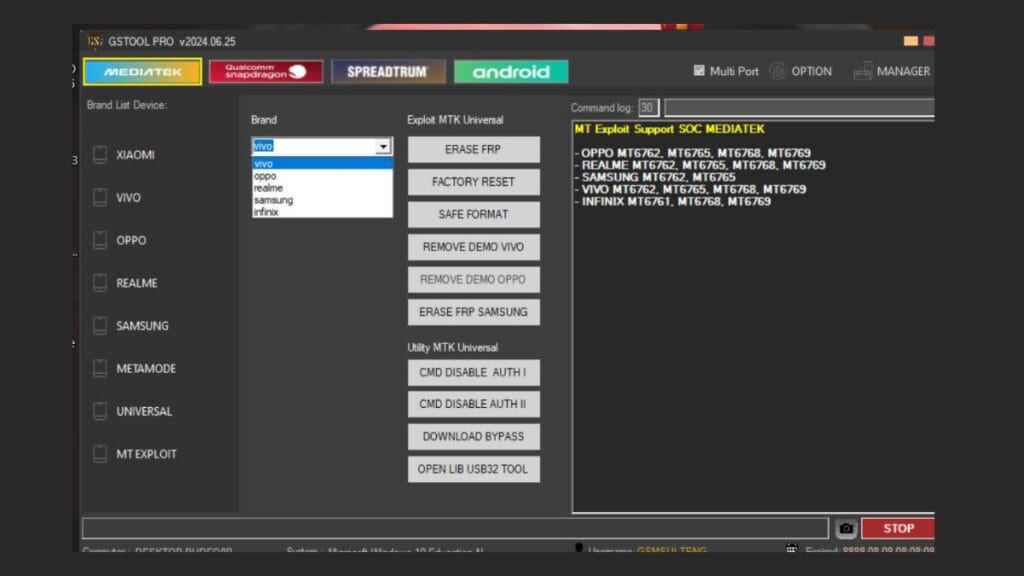Click the MT EXPLOIT label
This screenshot has height=576, width=1024.
[x=146, y=454]
